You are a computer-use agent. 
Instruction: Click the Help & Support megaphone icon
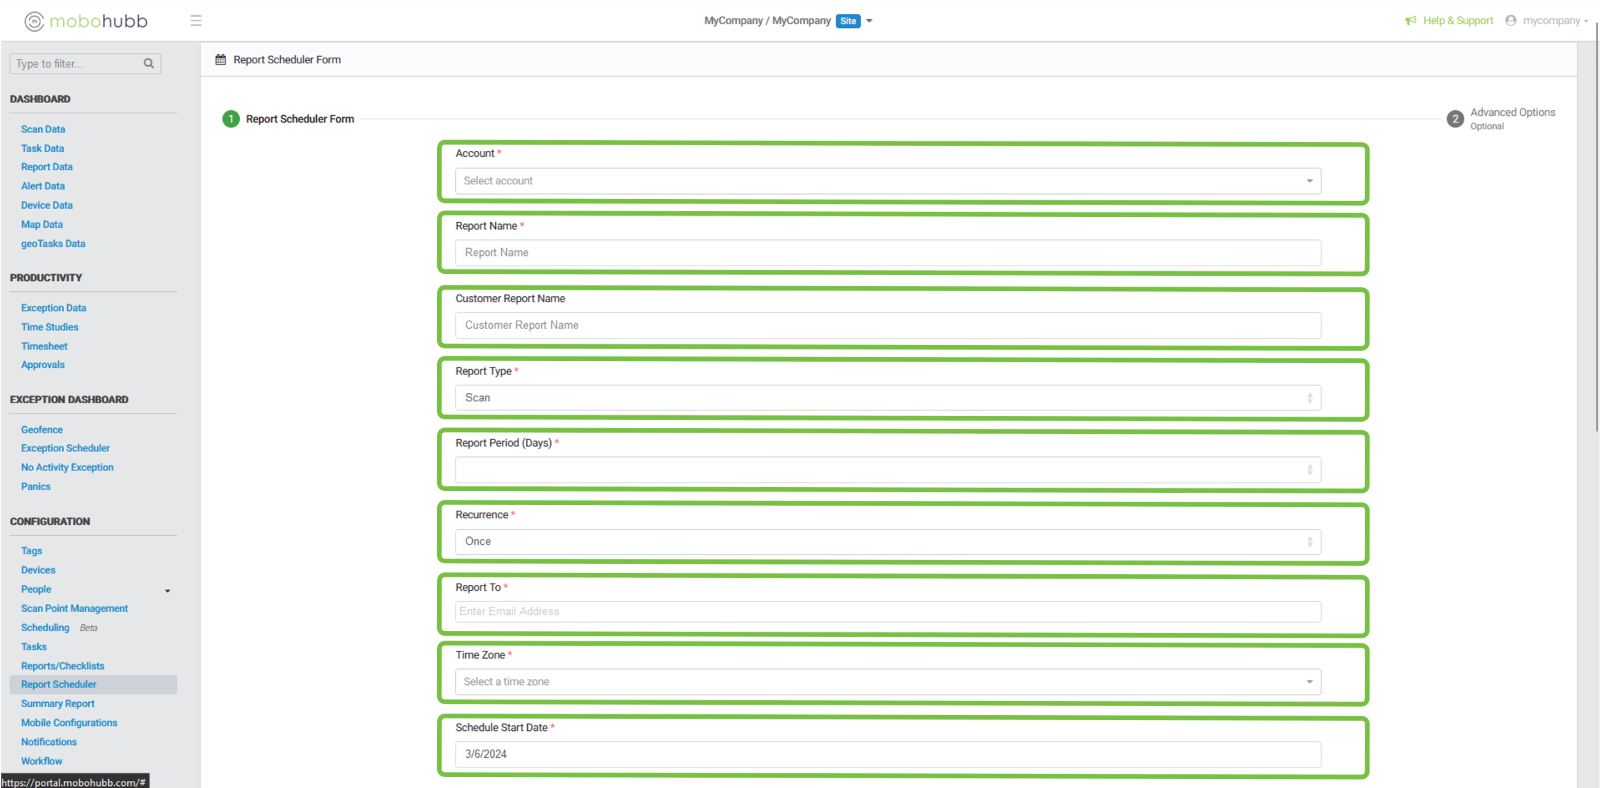tap(1410, 21)
